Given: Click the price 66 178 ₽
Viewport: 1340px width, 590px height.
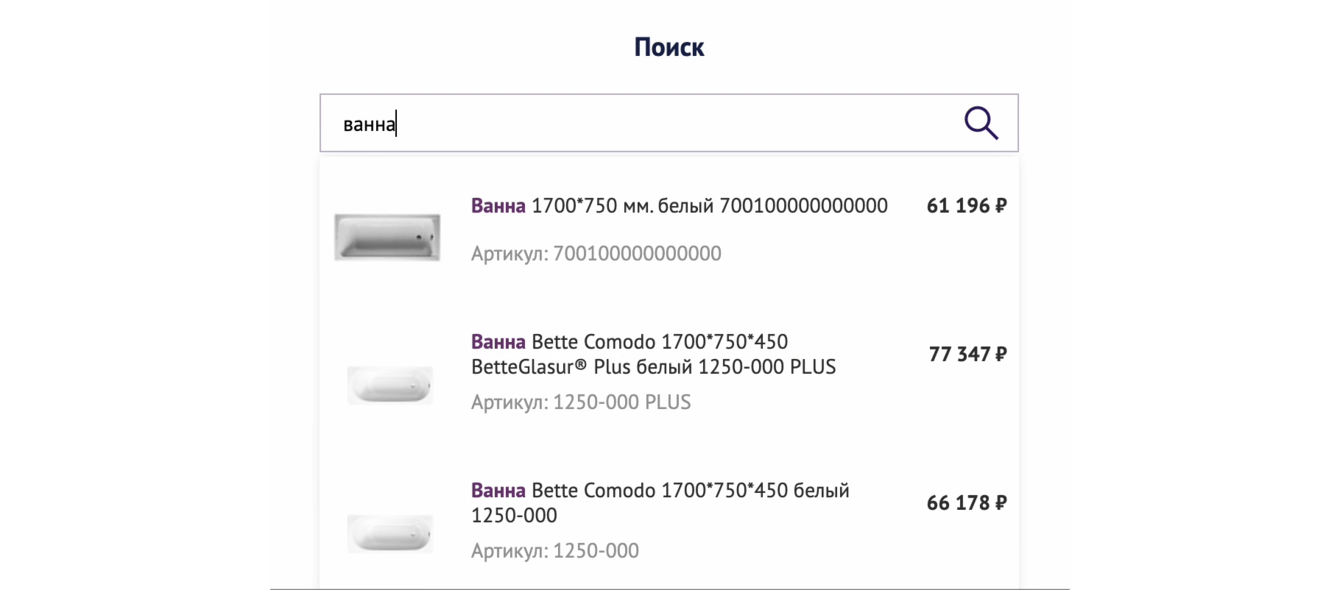Looking at the screenshot, I should 966,503.
